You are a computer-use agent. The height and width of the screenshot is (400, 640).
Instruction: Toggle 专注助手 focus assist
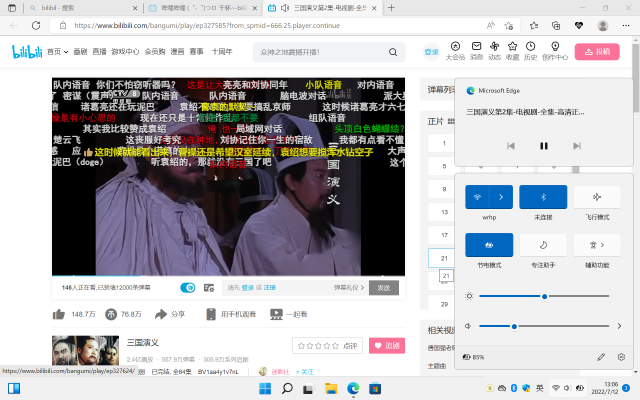click(x=543, y=245)
